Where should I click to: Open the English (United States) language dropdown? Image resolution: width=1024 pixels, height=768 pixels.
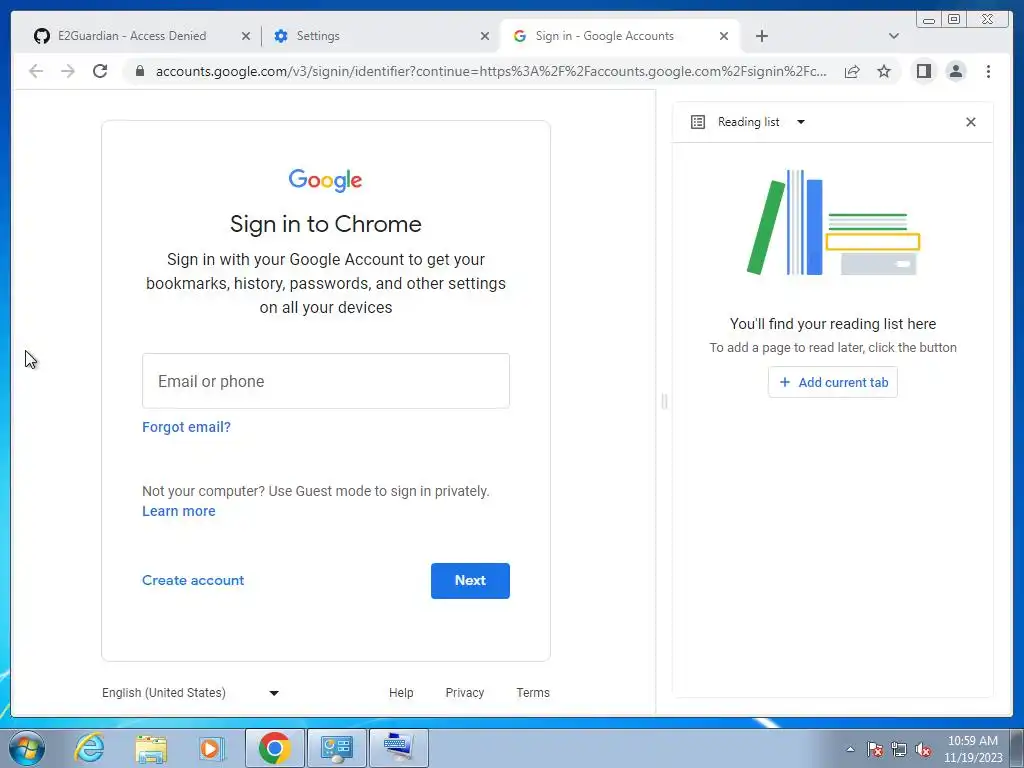[190, 693]
